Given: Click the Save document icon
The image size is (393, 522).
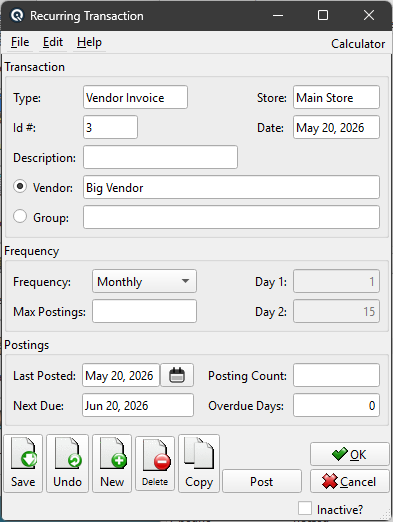Looking at the screenshot, I should coord(23,463).
